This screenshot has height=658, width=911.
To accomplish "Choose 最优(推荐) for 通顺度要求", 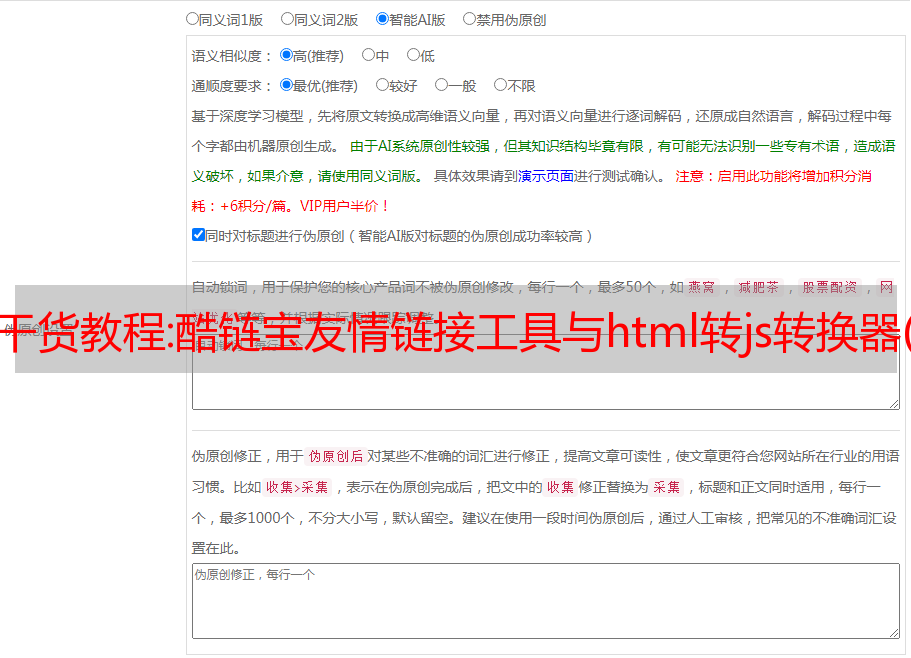I will [x=286, y=85].
